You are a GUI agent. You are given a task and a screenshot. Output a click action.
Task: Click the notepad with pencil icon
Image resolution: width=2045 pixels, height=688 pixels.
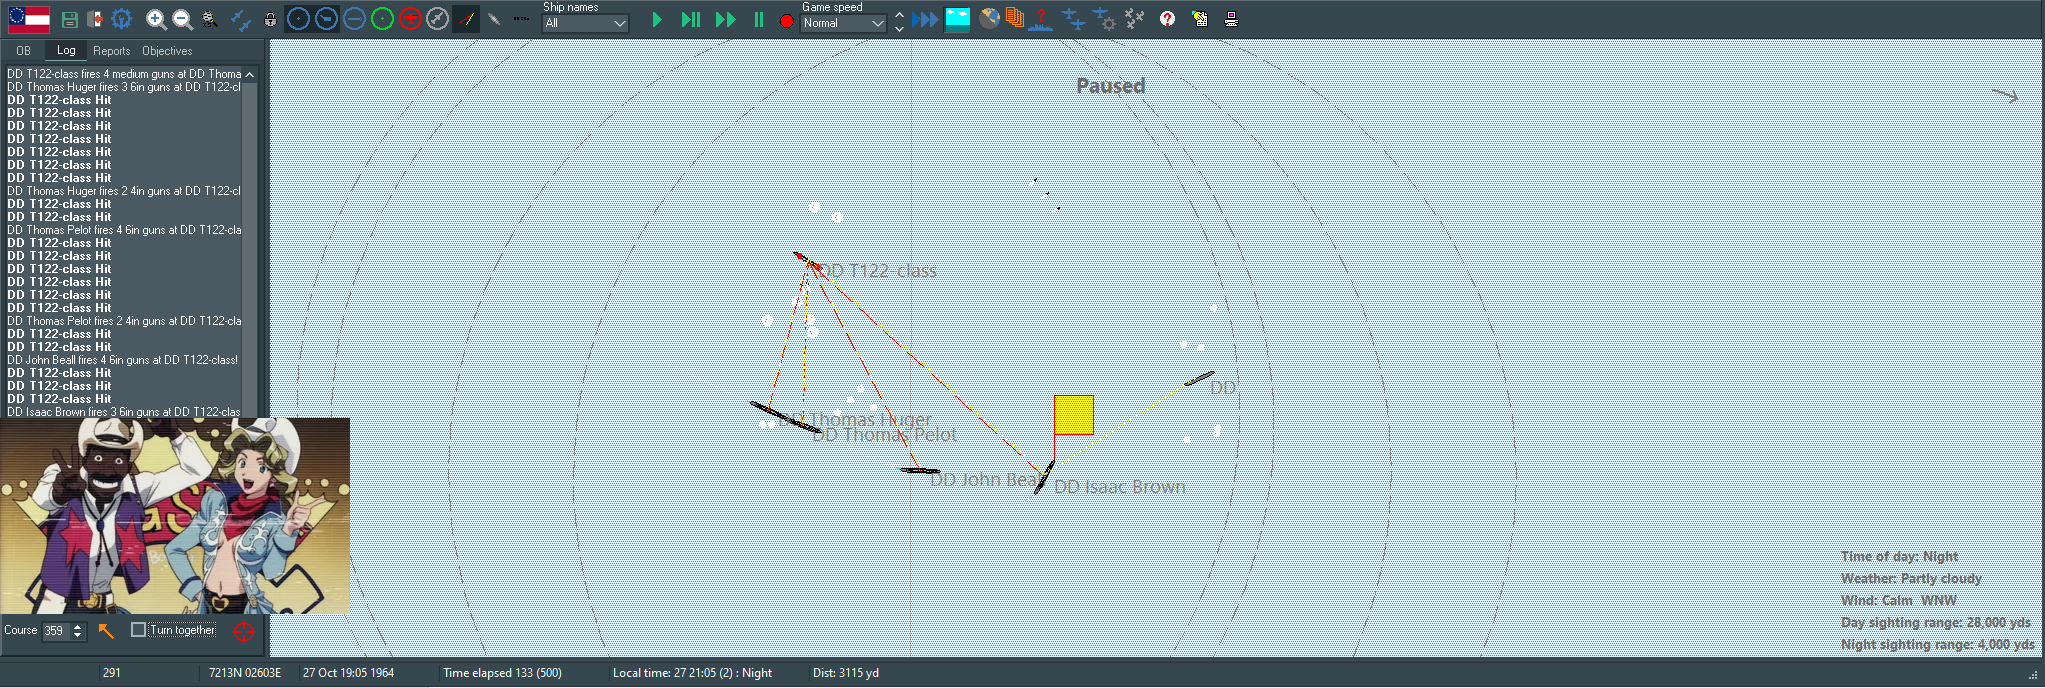point(1199,18)
